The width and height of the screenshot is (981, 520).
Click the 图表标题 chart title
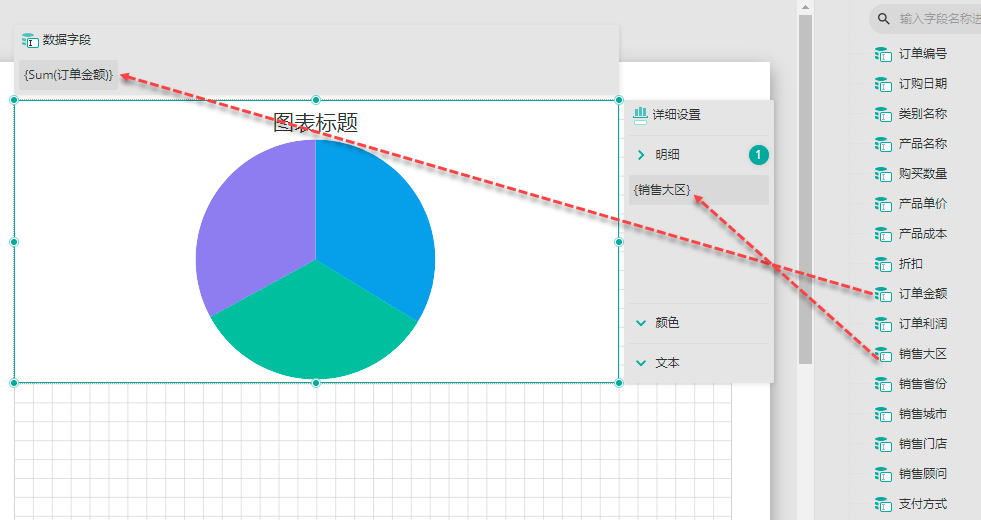pos(315,123)
